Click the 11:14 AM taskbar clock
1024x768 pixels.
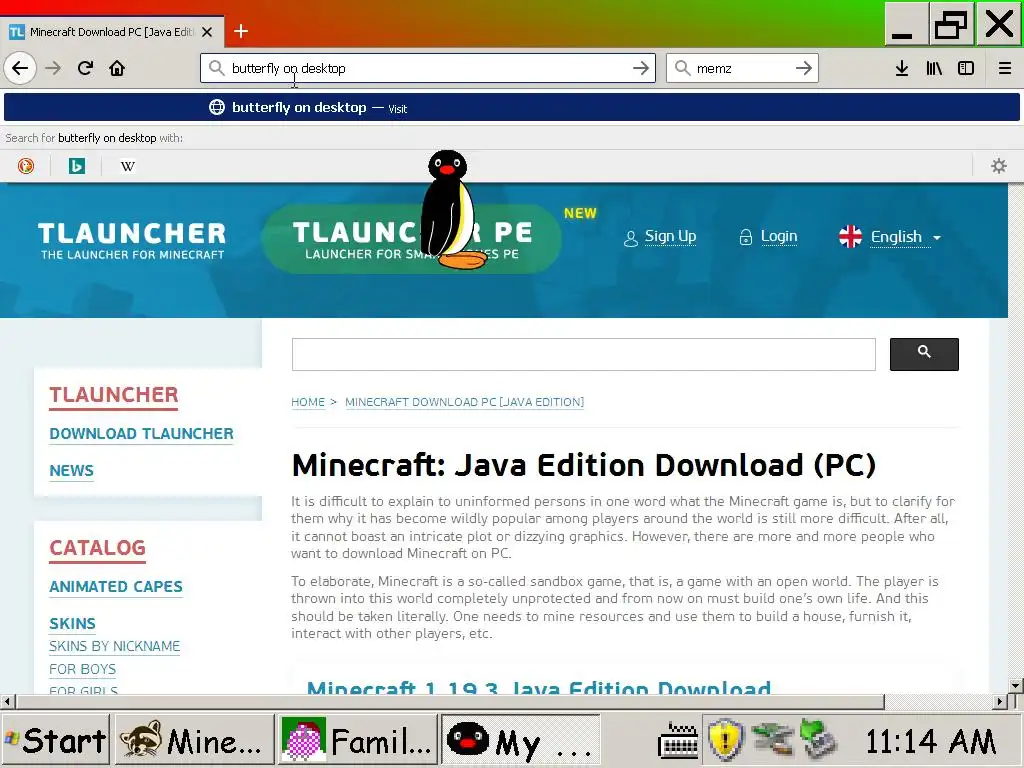930,741
